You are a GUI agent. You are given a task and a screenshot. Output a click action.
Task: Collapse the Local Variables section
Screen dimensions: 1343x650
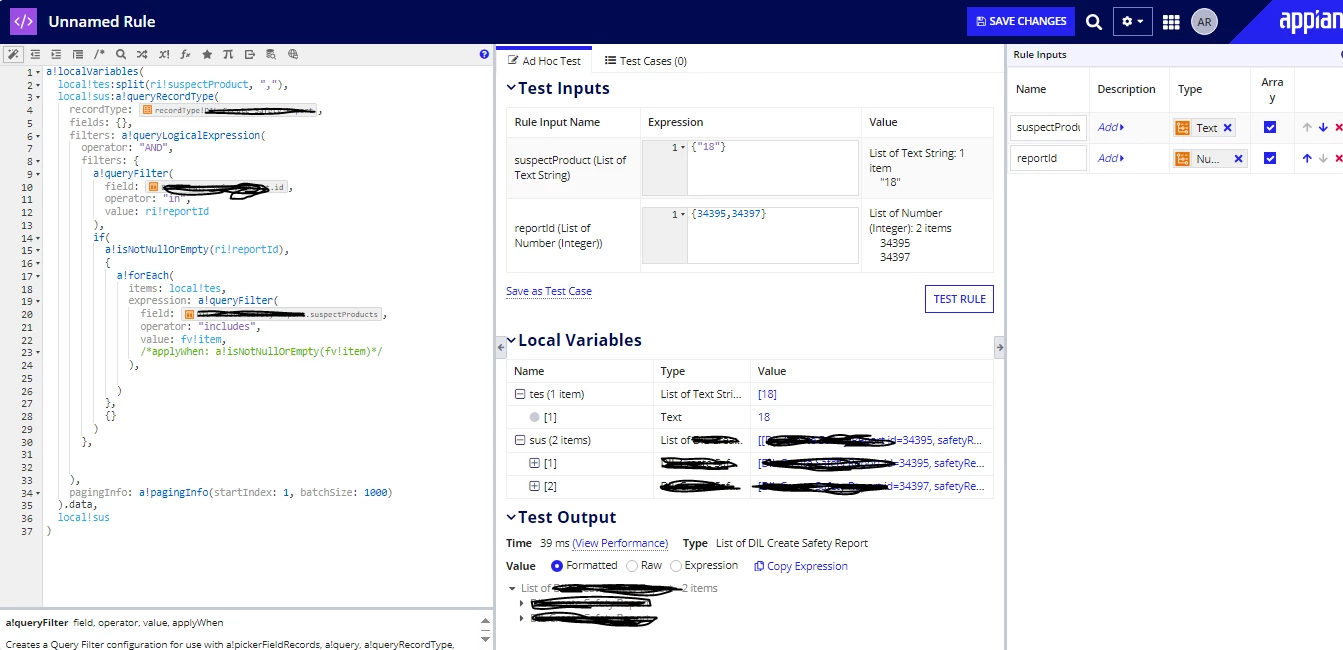coord(511,341)
